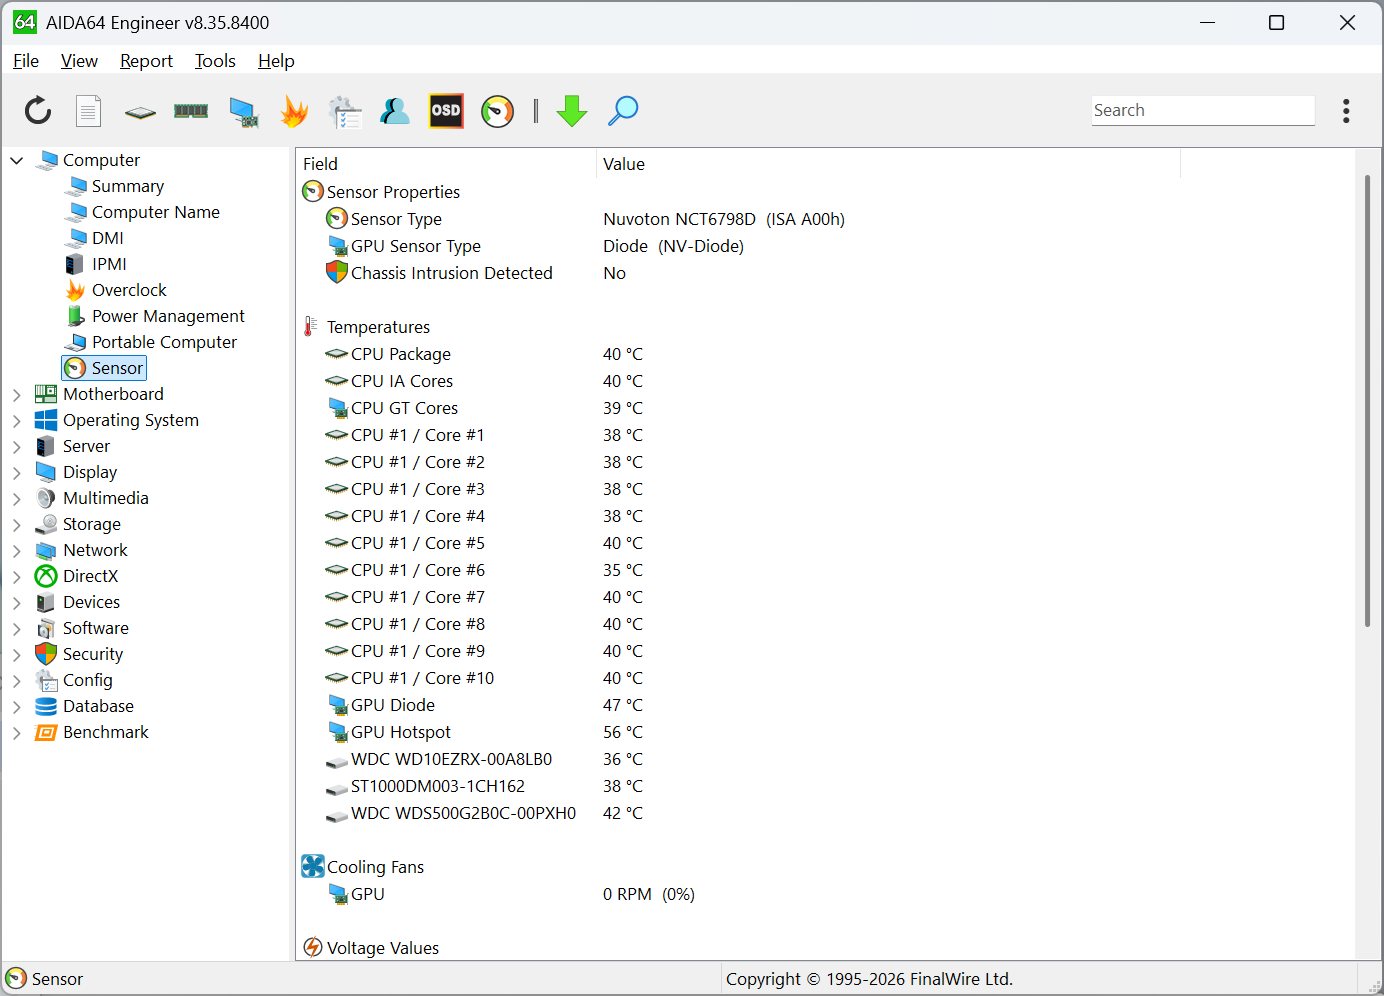Image resolution: width=1384 pixels, height=996 pixels.
Task: Click in the Search input field
Action: pos(1203,110)
